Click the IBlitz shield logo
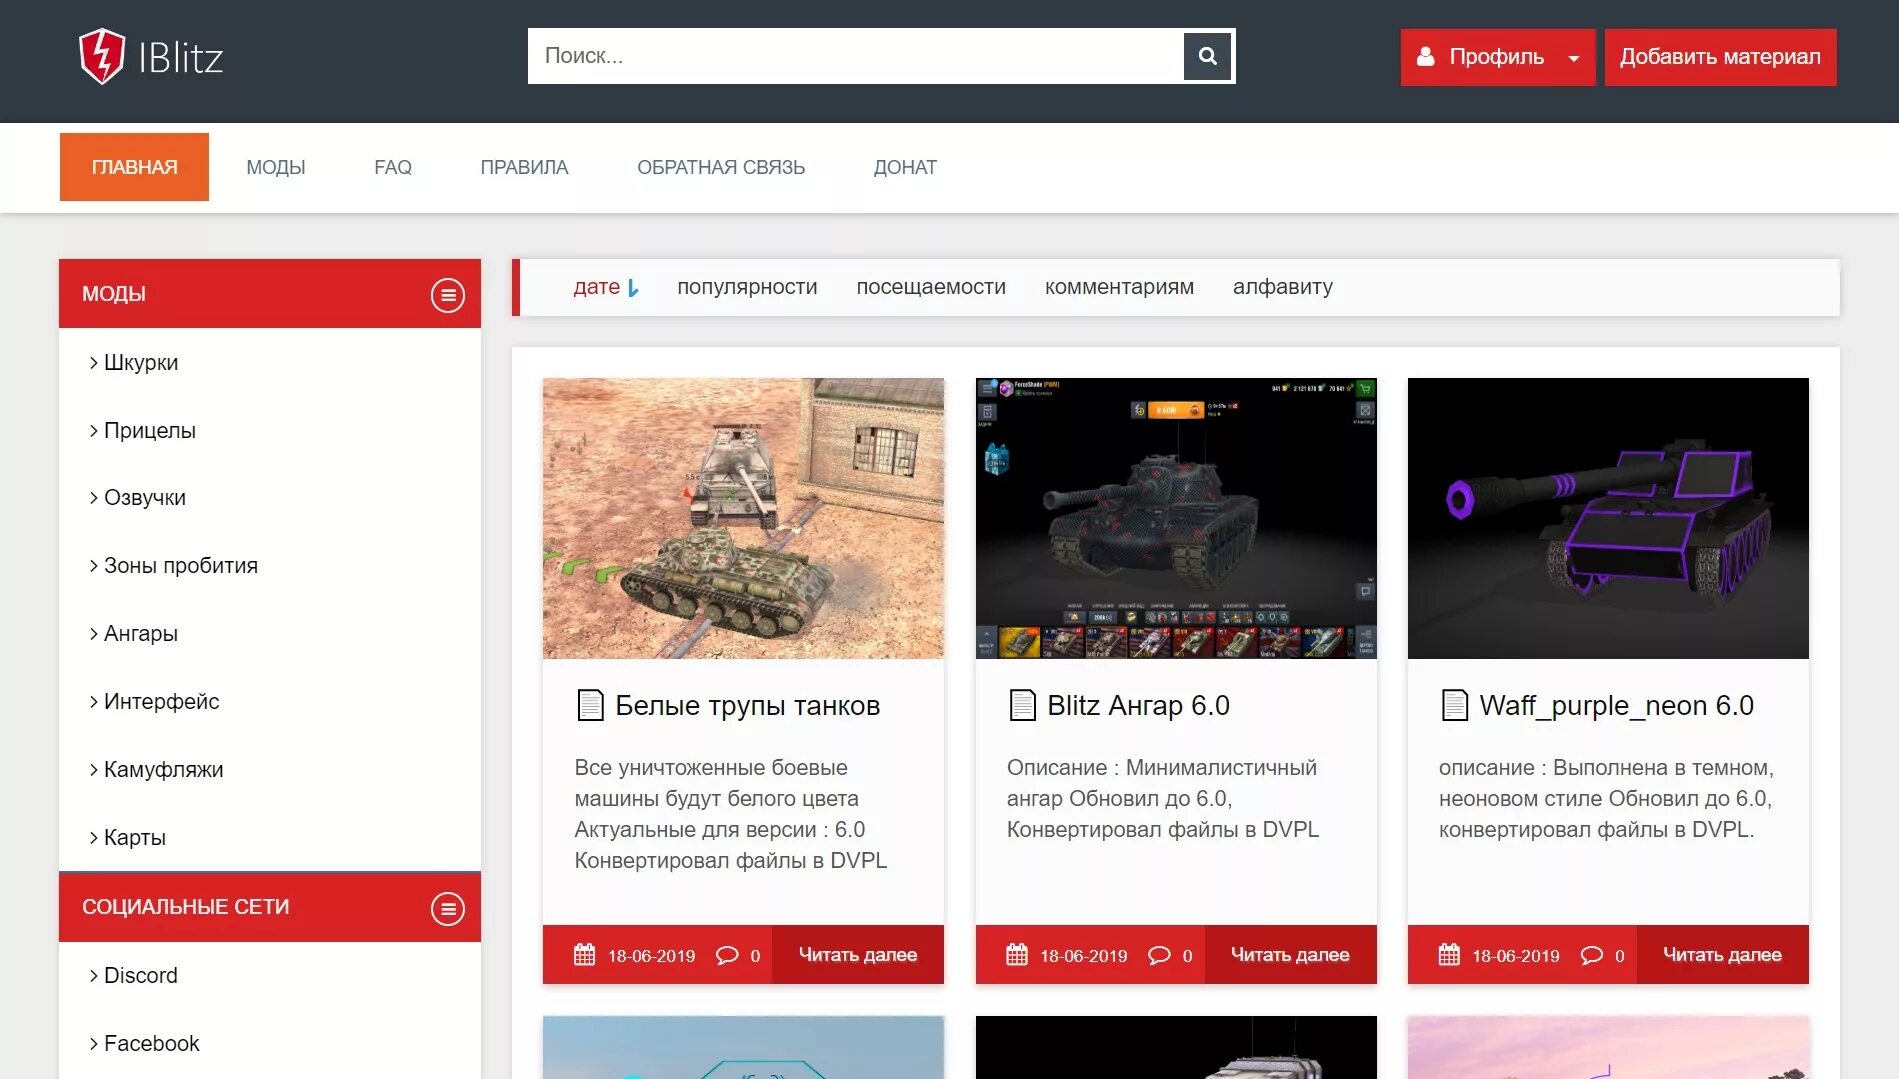This screenshot has height=1079, width=1899. 102,56
